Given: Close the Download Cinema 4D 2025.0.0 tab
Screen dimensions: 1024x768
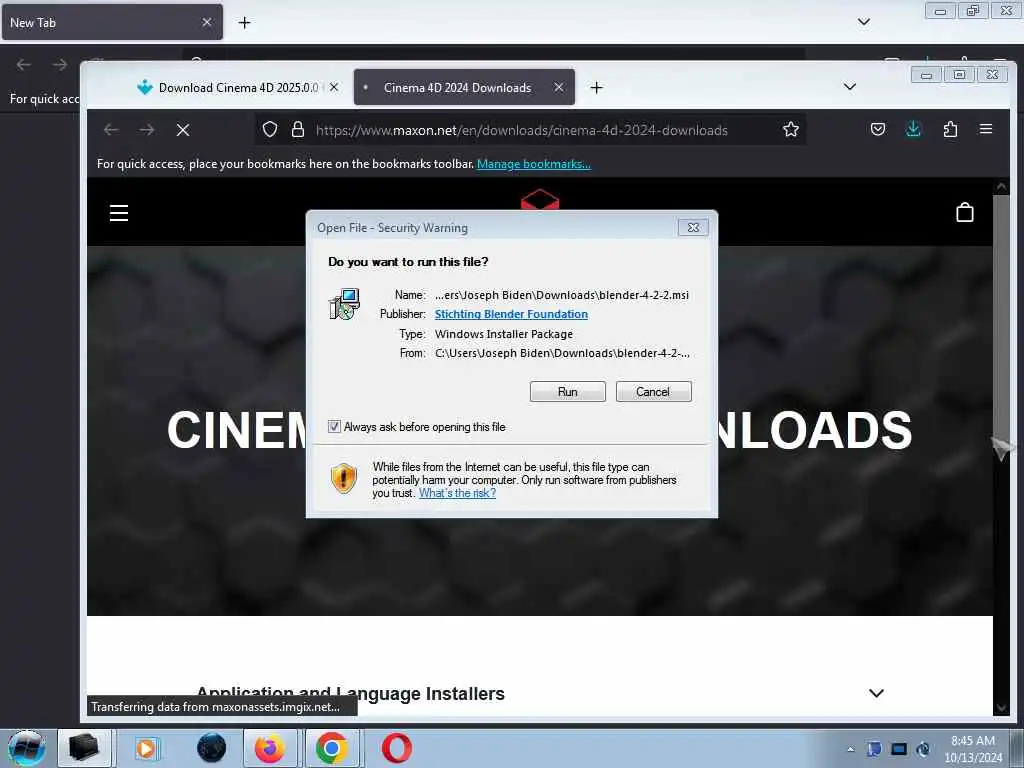Looking at the screenshot, I should [334, 87].
